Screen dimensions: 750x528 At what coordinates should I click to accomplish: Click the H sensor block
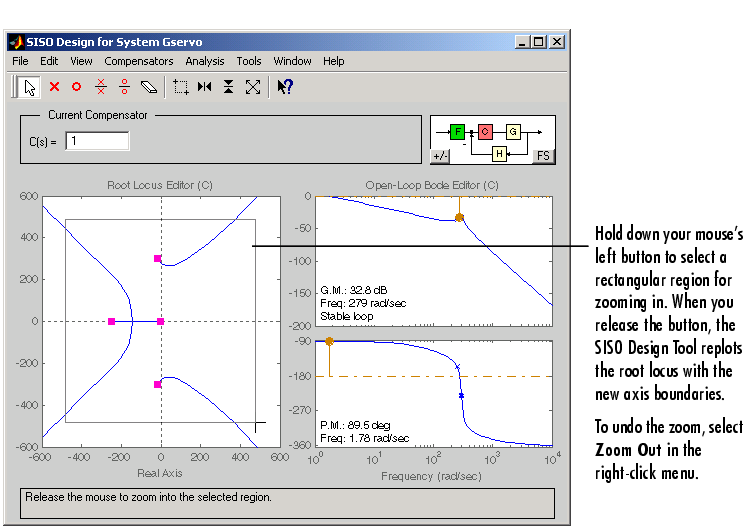(499, 154)
